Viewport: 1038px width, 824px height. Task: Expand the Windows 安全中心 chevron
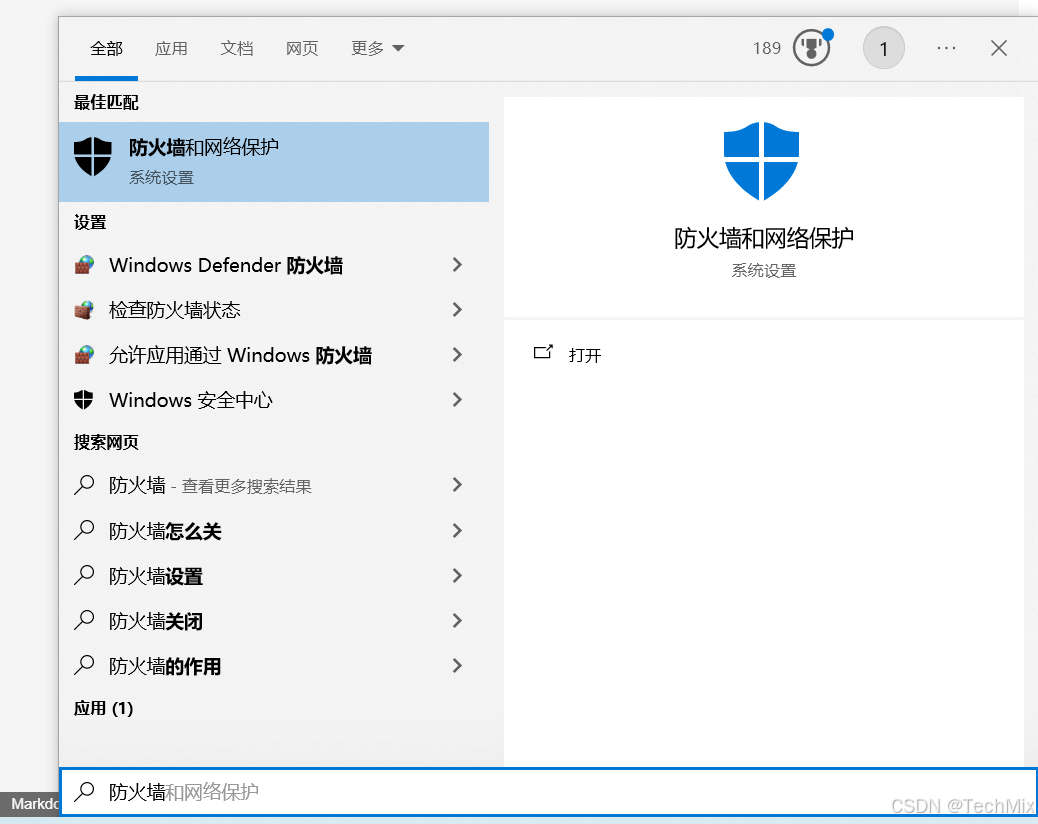coord(457,400)
